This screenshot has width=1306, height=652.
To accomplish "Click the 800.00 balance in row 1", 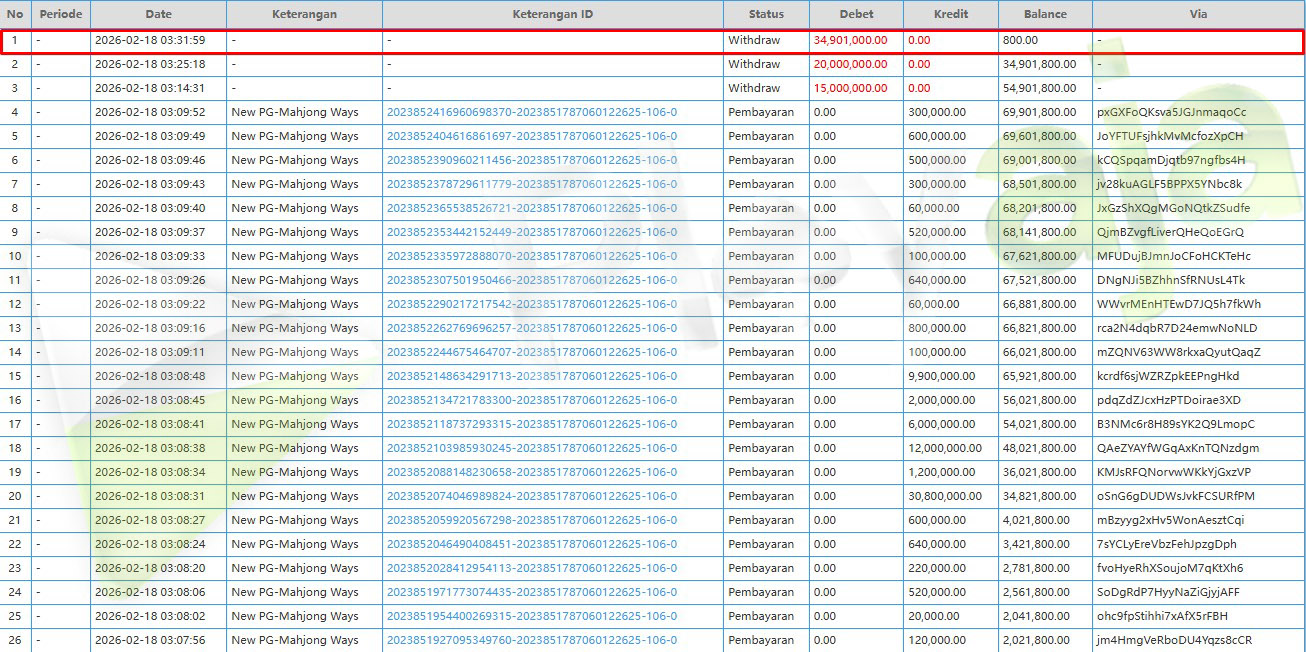I will (x=1020, y=40).
